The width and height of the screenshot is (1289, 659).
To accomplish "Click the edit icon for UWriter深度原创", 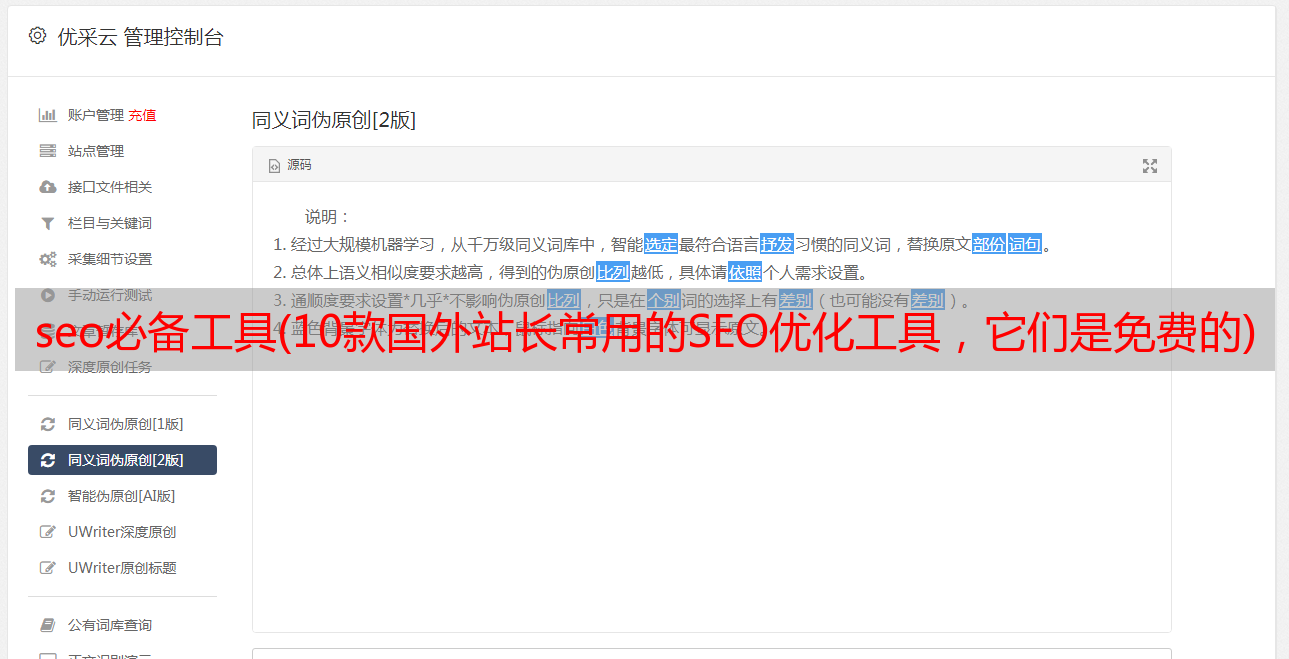I will click(47, 532).
